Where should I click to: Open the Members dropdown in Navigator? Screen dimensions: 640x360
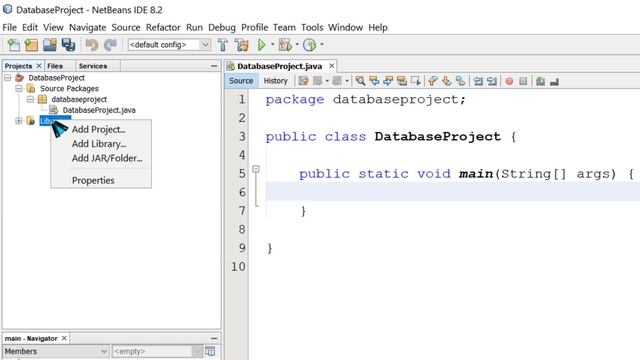(104, 351)
